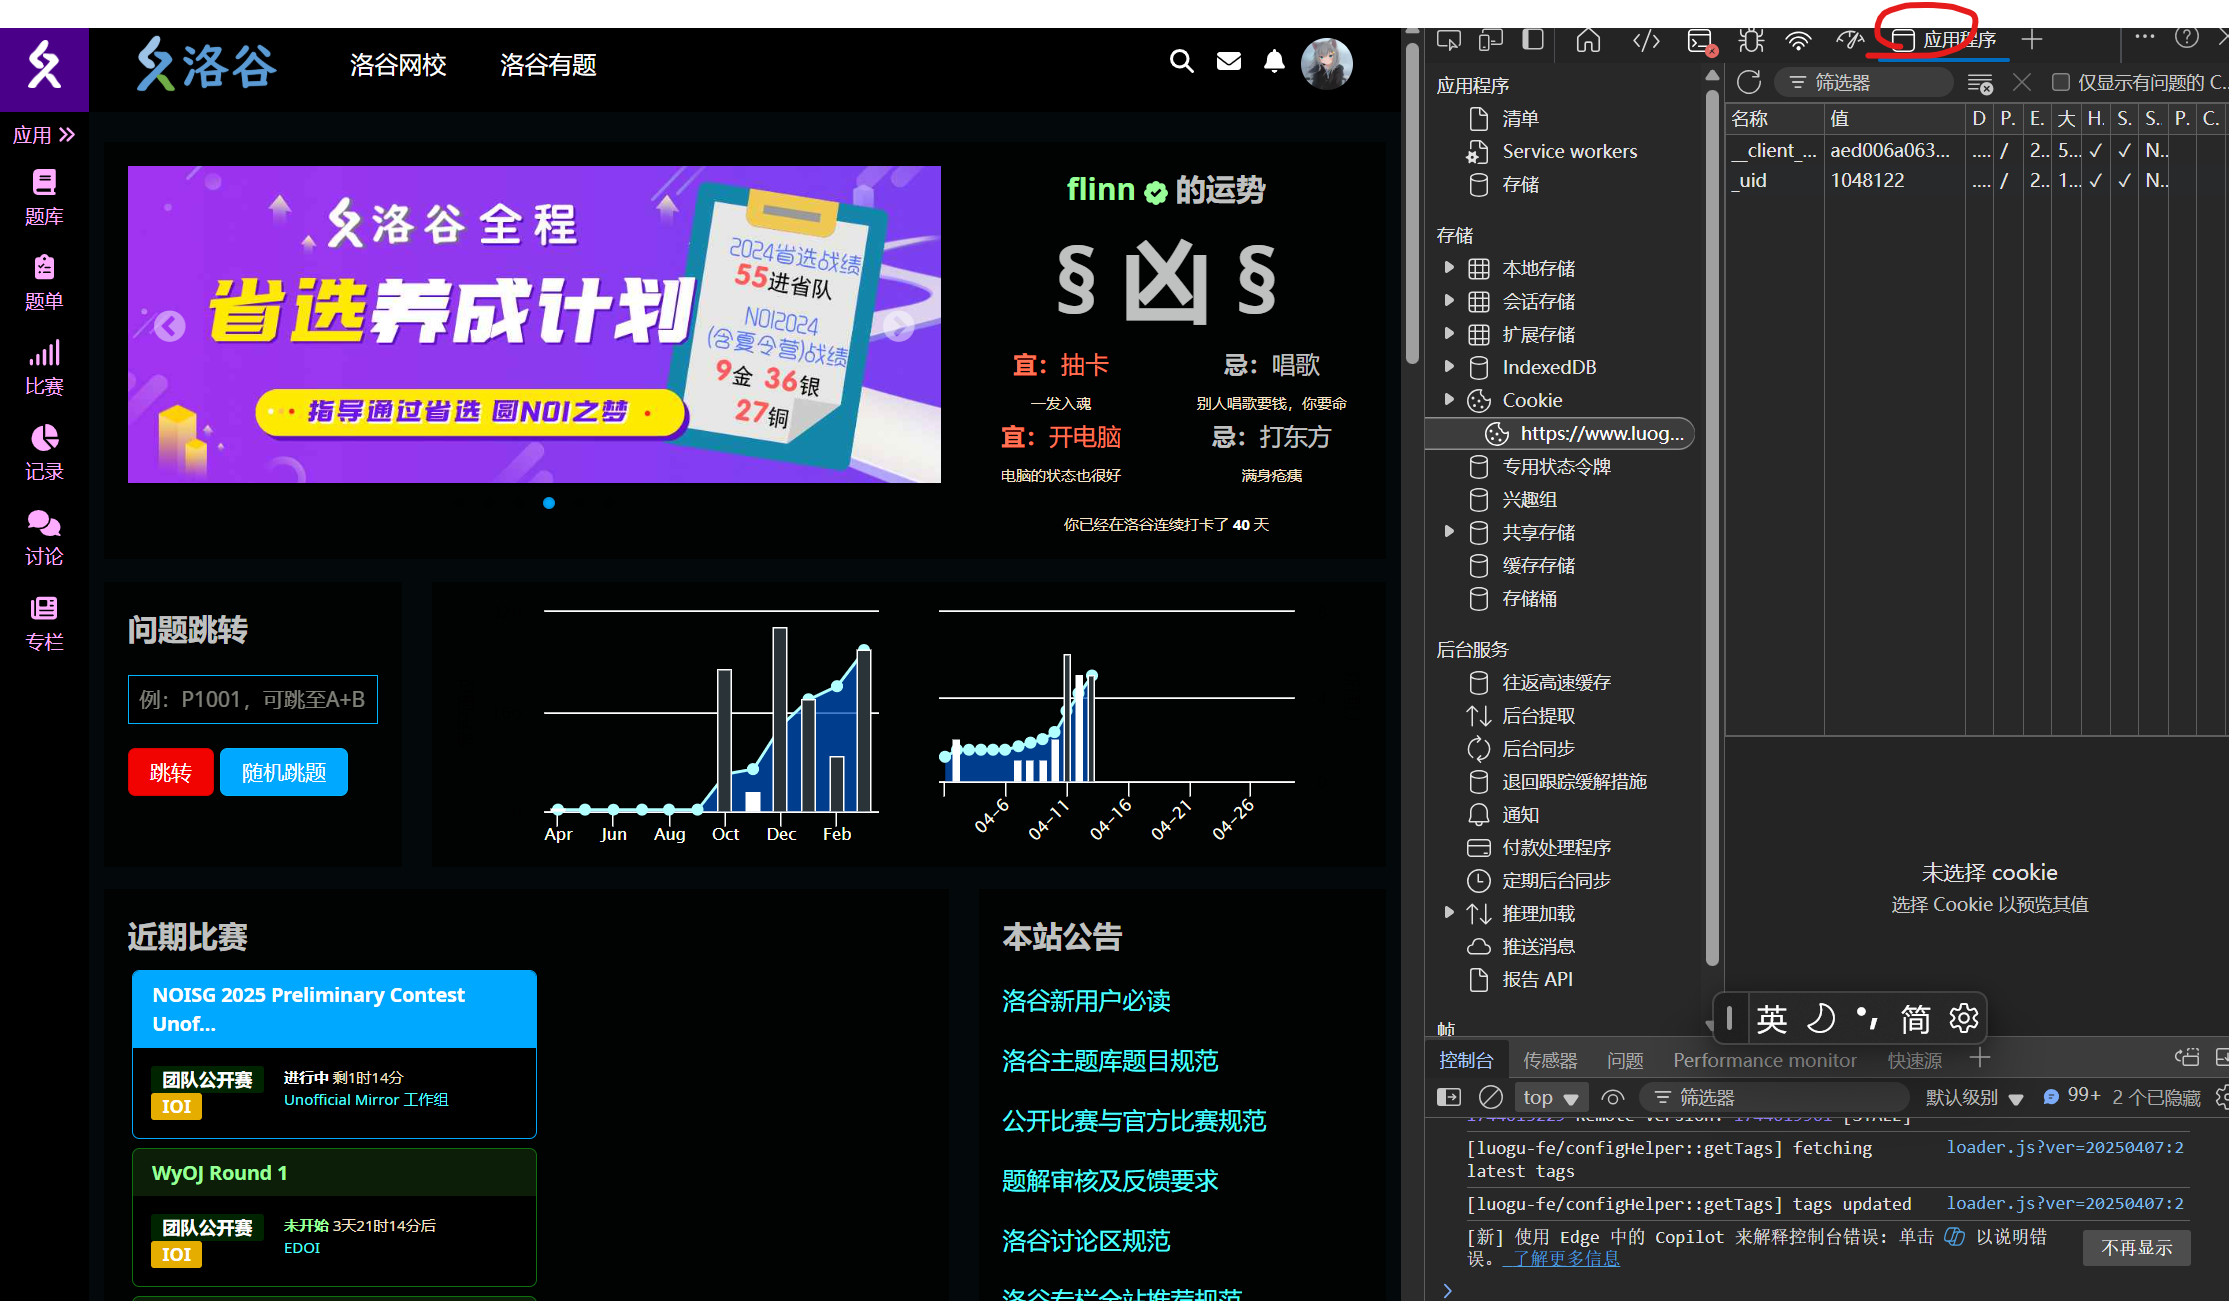The width and height of the screenshot is (2229, 1301).
Task: Open 专用状态令牌 private state tokens
Action: click(1556, 467)
